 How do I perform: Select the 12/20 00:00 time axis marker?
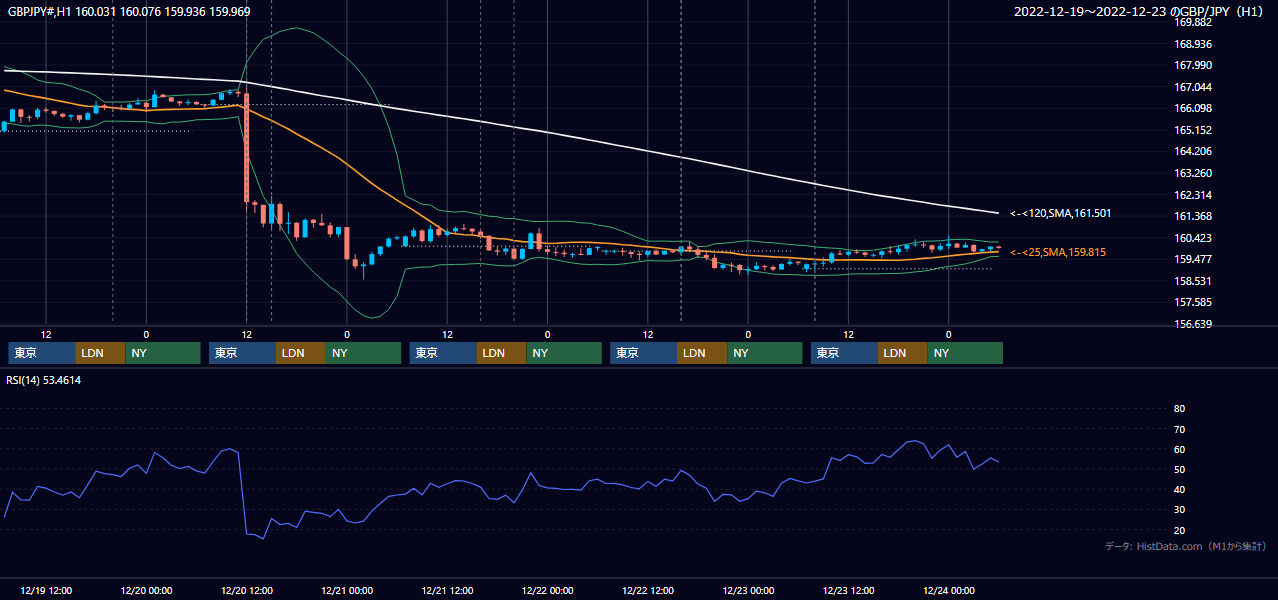pyautogui.click(x=146, y=590)
